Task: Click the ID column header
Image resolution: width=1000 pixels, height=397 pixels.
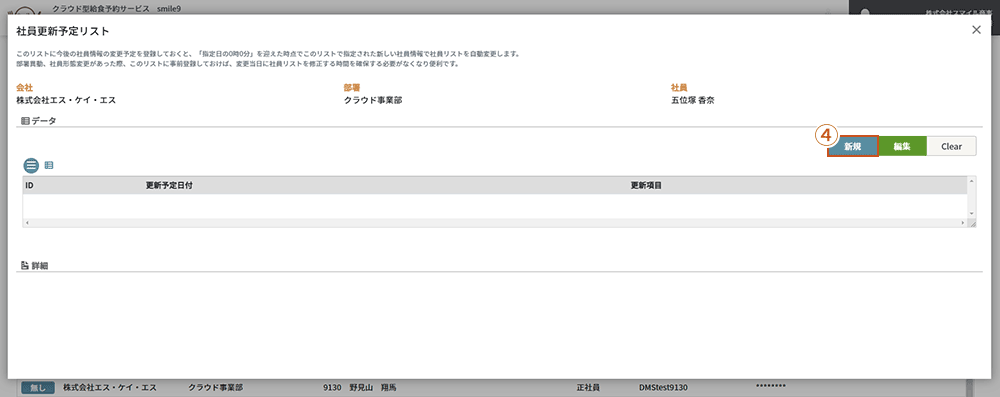Action: point(29,185)
